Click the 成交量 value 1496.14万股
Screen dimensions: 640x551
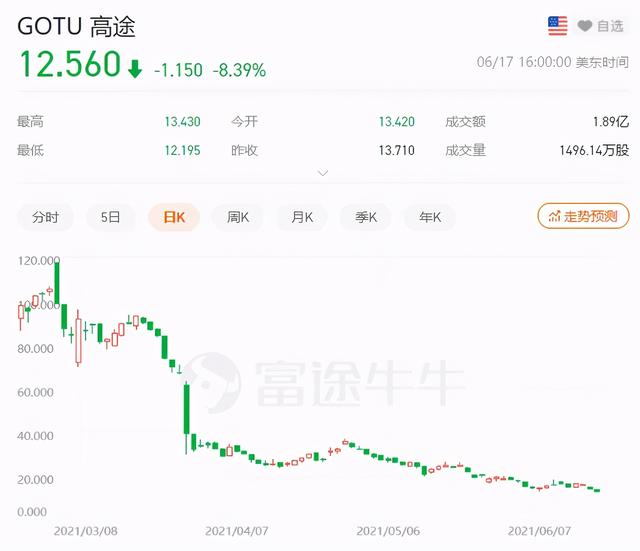point(594,151)
